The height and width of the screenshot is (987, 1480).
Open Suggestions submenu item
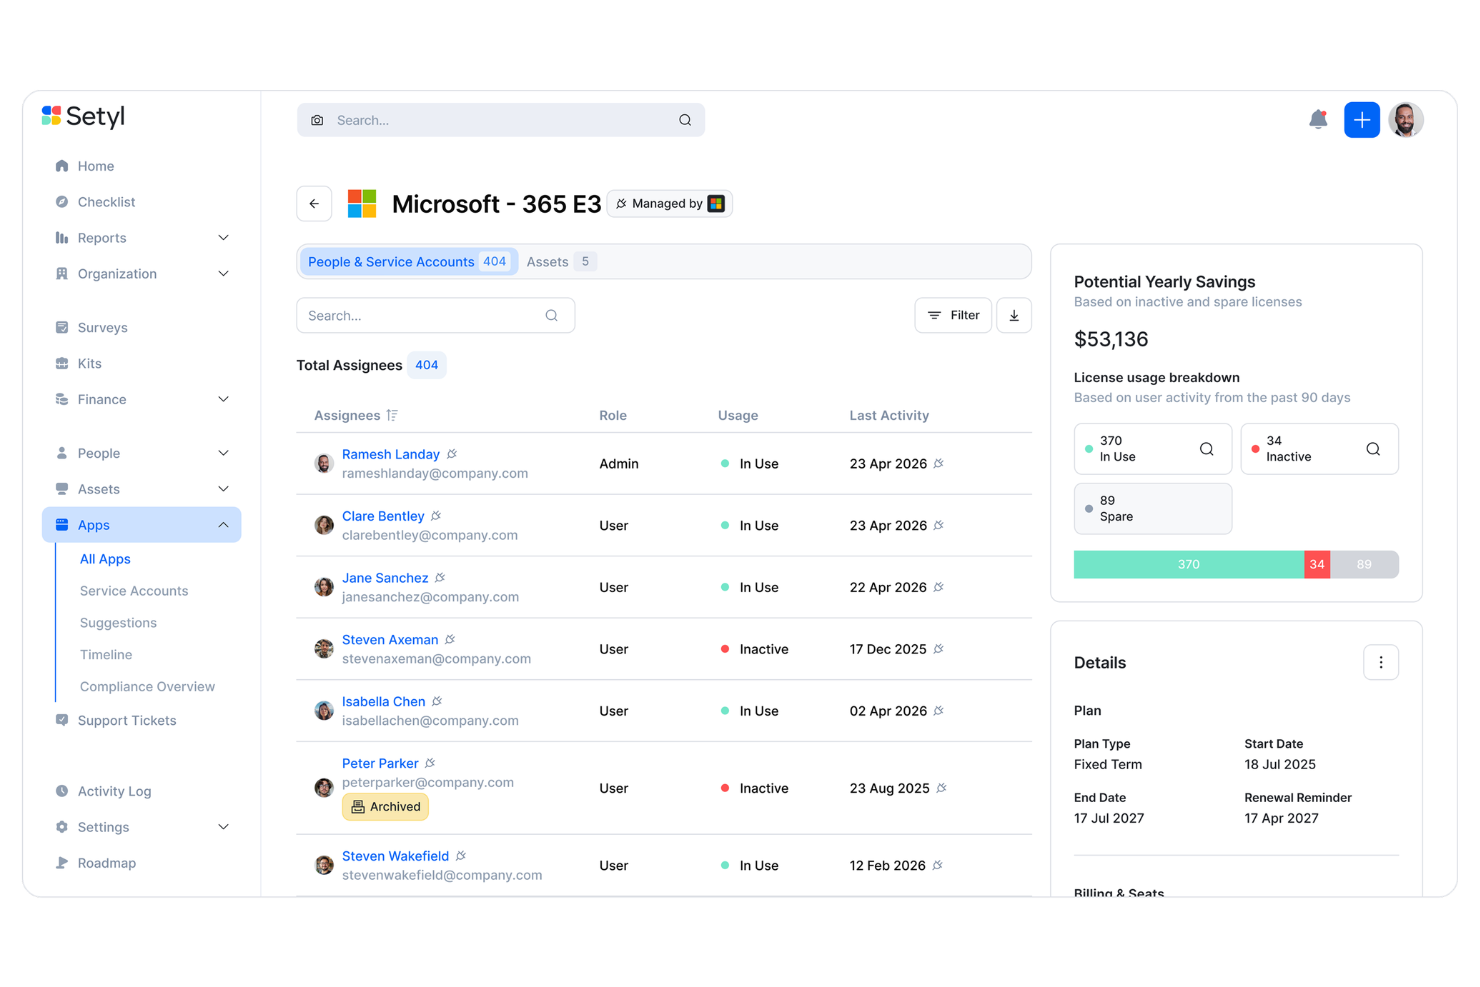pos(118,623)
